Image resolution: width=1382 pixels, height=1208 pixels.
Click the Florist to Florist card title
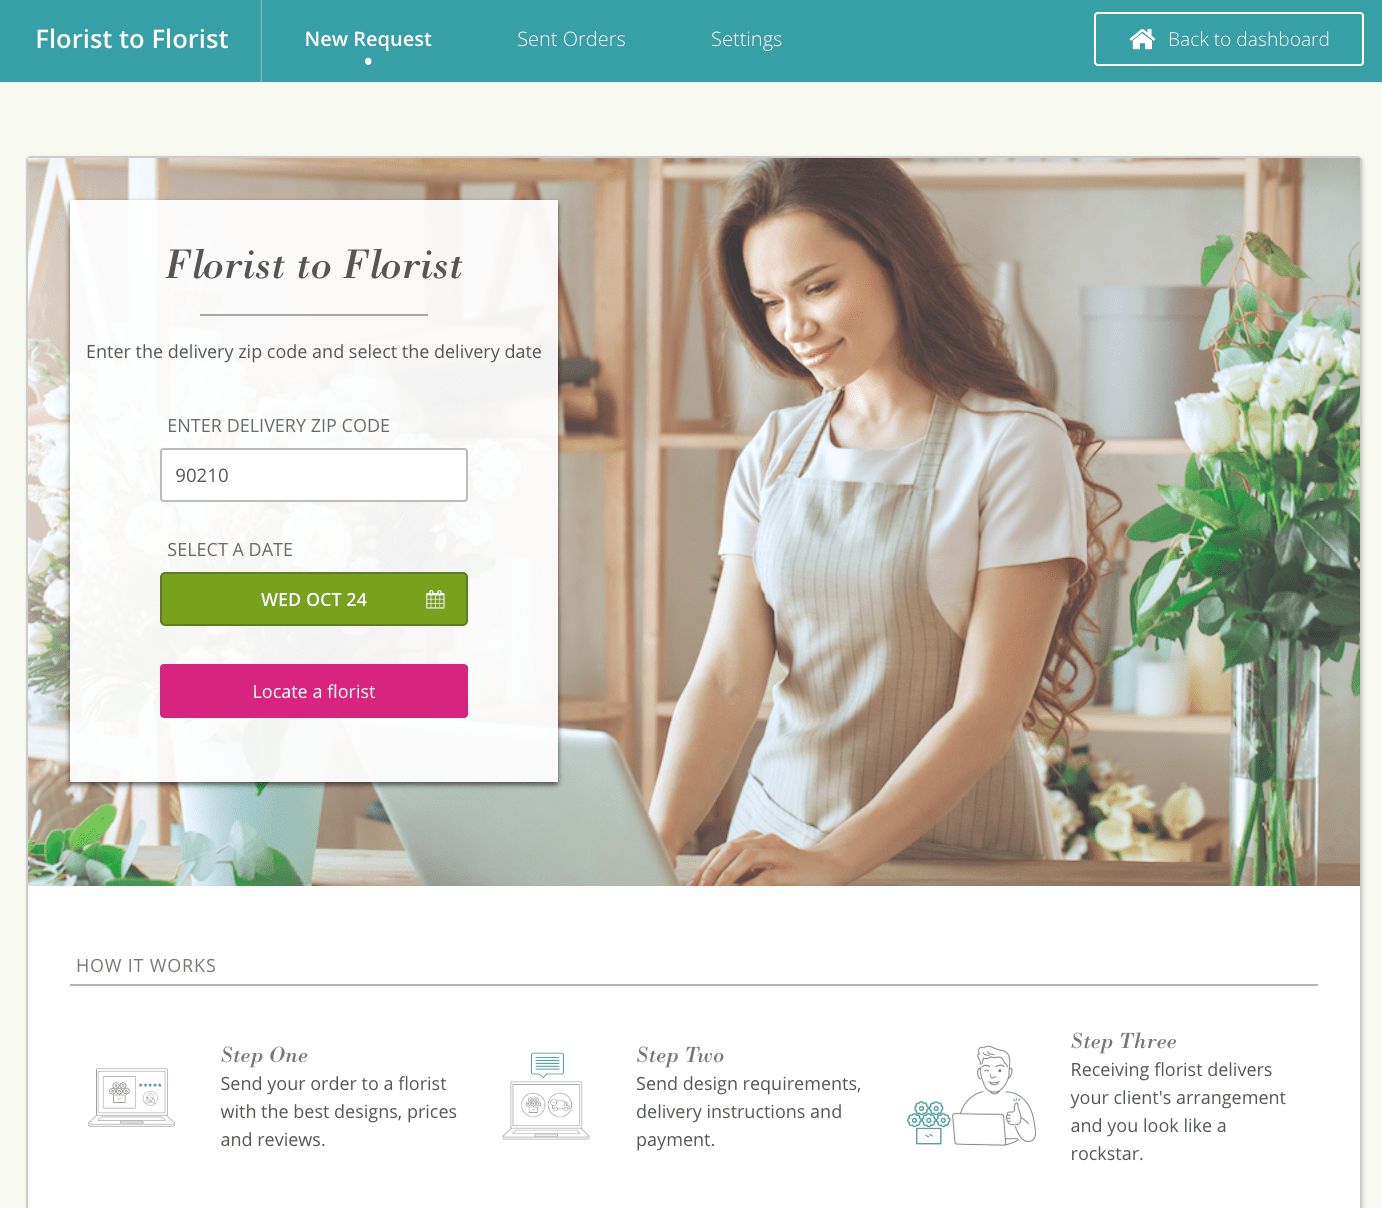pyautogui.click(x=314, y=265)
